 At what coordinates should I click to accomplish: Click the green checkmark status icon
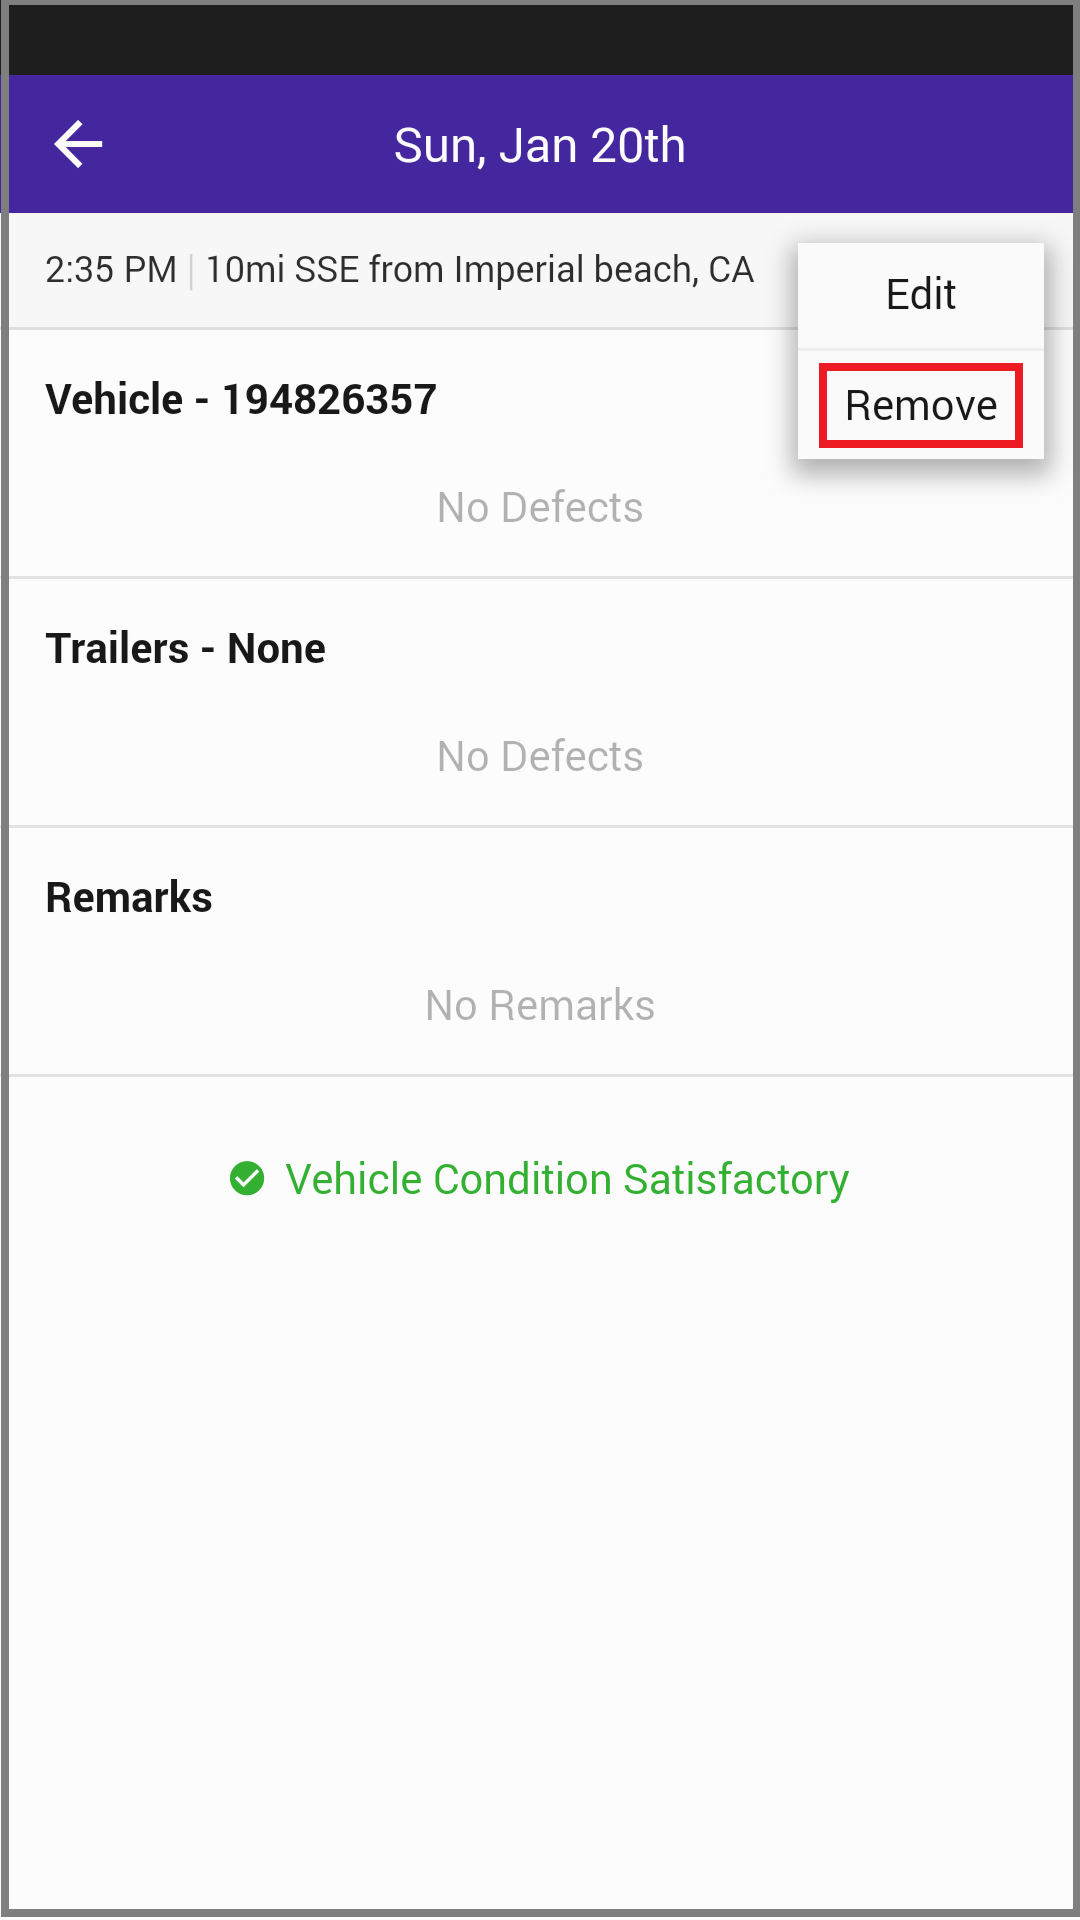[x=247, y=1179]
